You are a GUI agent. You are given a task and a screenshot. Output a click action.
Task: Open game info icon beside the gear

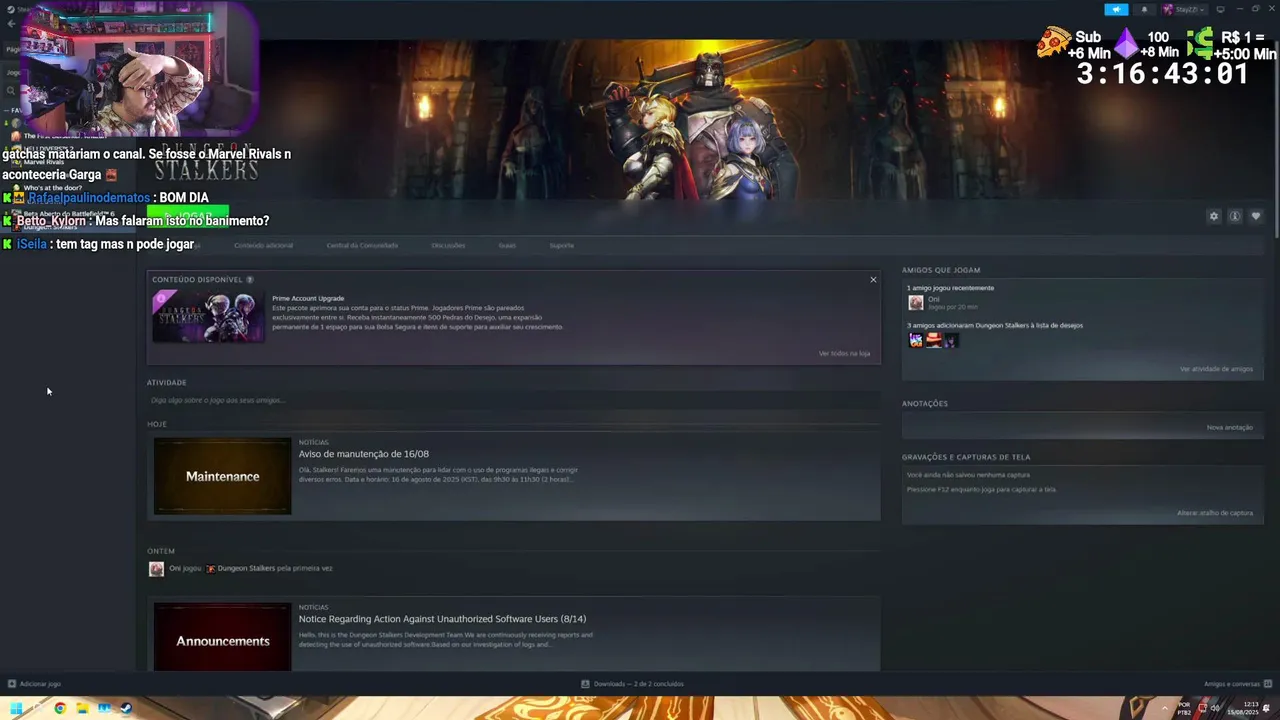[x=1235, y=216]
